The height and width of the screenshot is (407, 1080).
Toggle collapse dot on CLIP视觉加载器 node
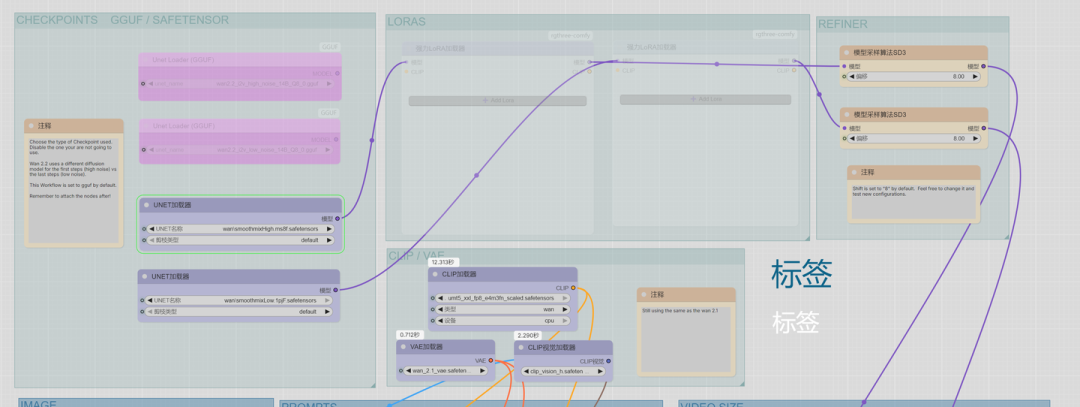522,348
